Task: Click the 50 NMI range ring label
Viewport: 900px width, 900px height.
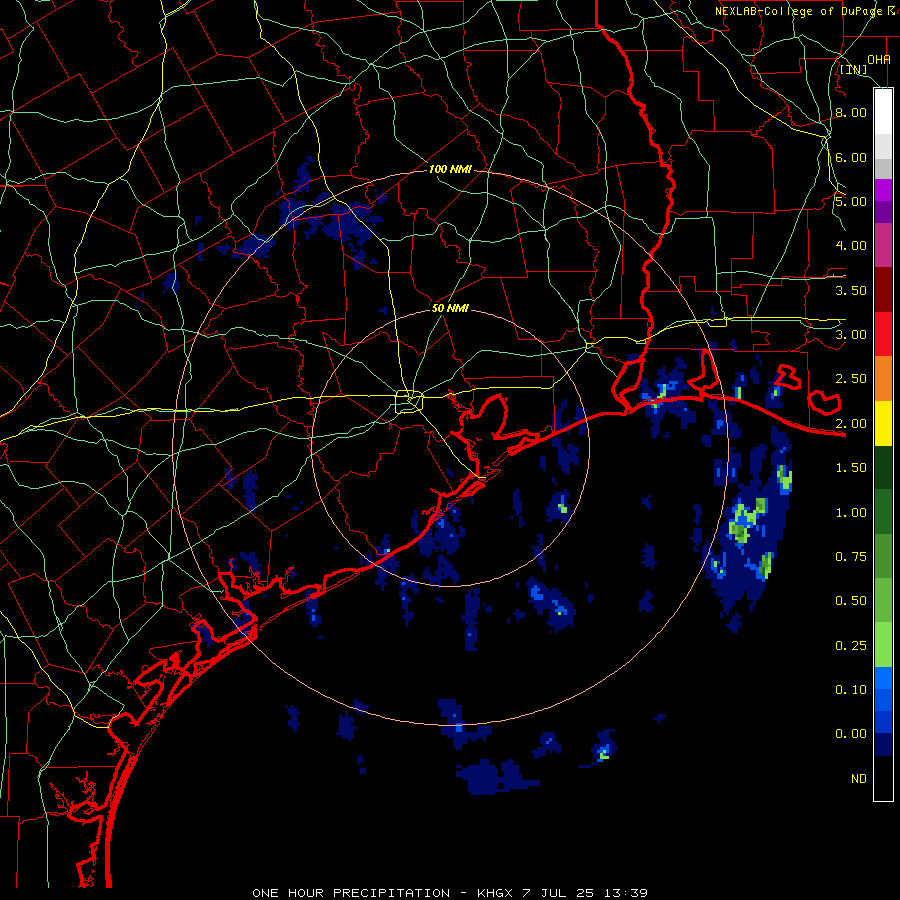Action: click(450, 308)
